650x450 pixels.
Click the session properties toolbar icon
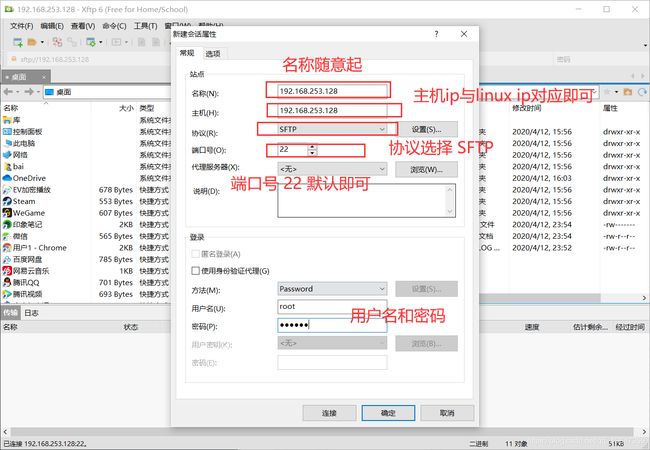(90, 42)
